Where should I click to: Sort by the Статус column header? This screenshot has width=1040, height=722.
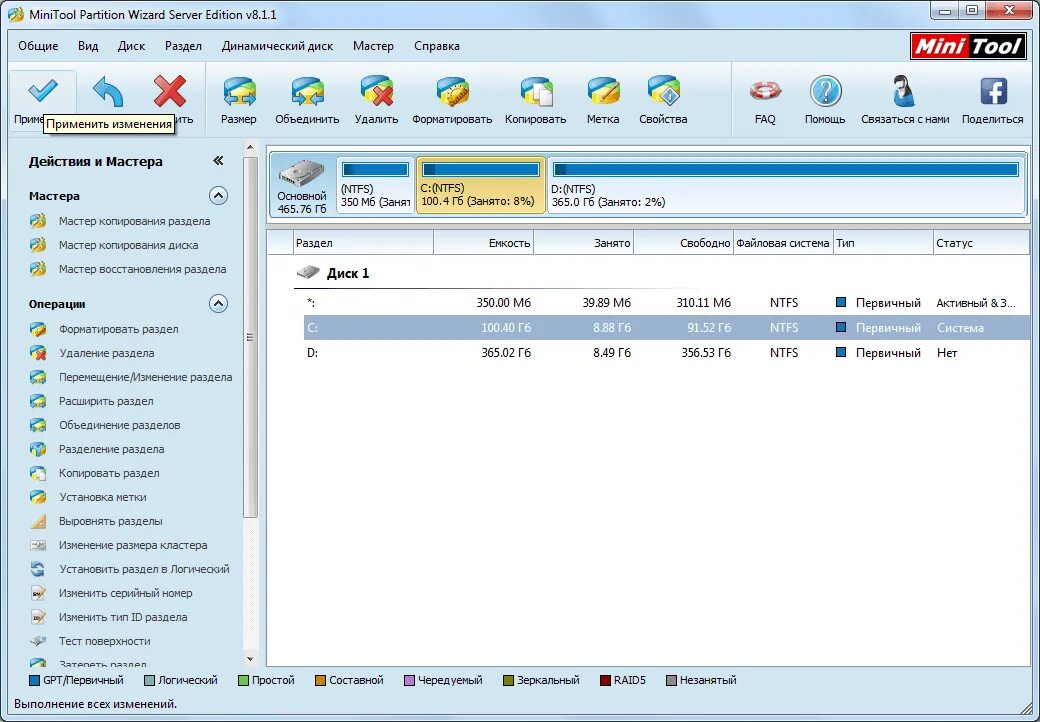pos(982,243)
